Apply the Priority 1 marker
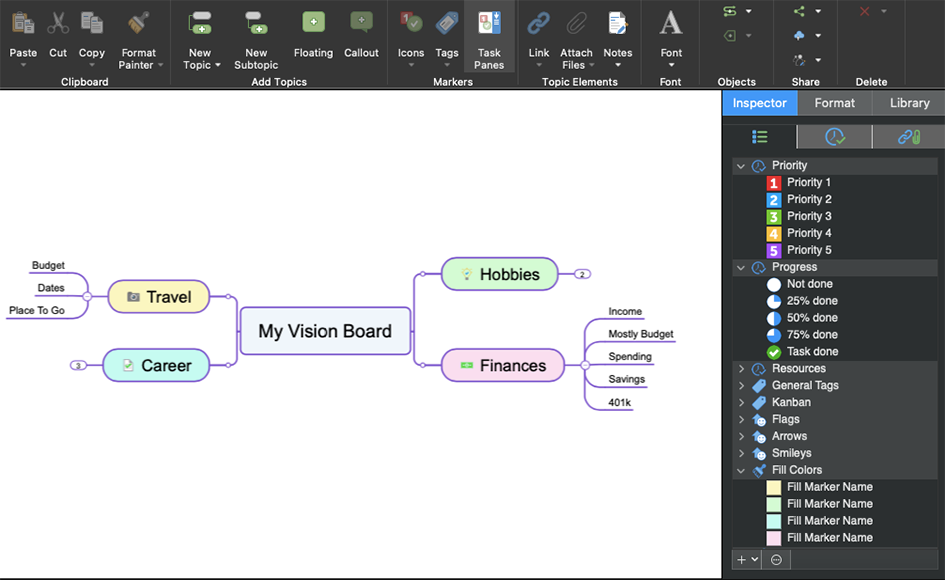 773,183
